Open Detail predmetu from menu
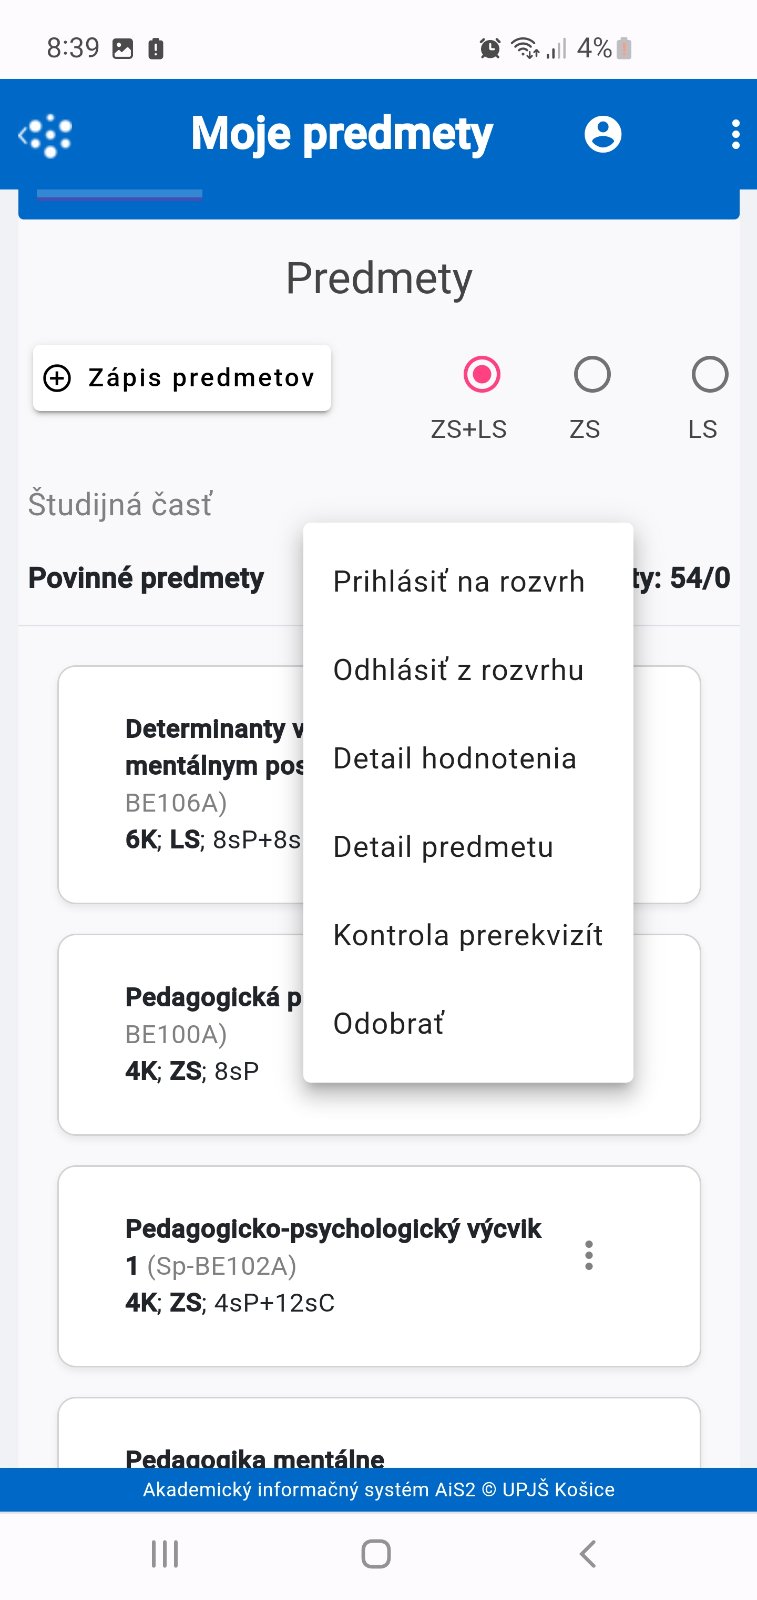This screenshot has width=757, height=1600. 443,847
